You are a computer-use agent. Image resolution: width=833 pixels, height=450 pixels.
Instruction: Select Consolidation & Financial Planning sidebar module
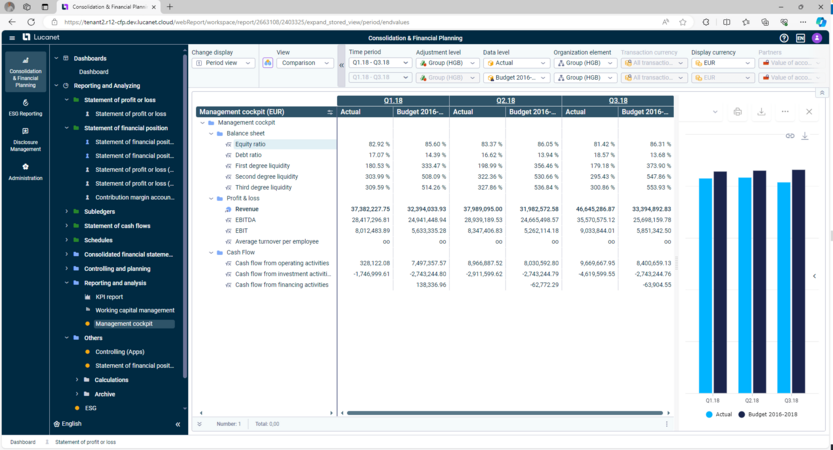tap(26, 72)
